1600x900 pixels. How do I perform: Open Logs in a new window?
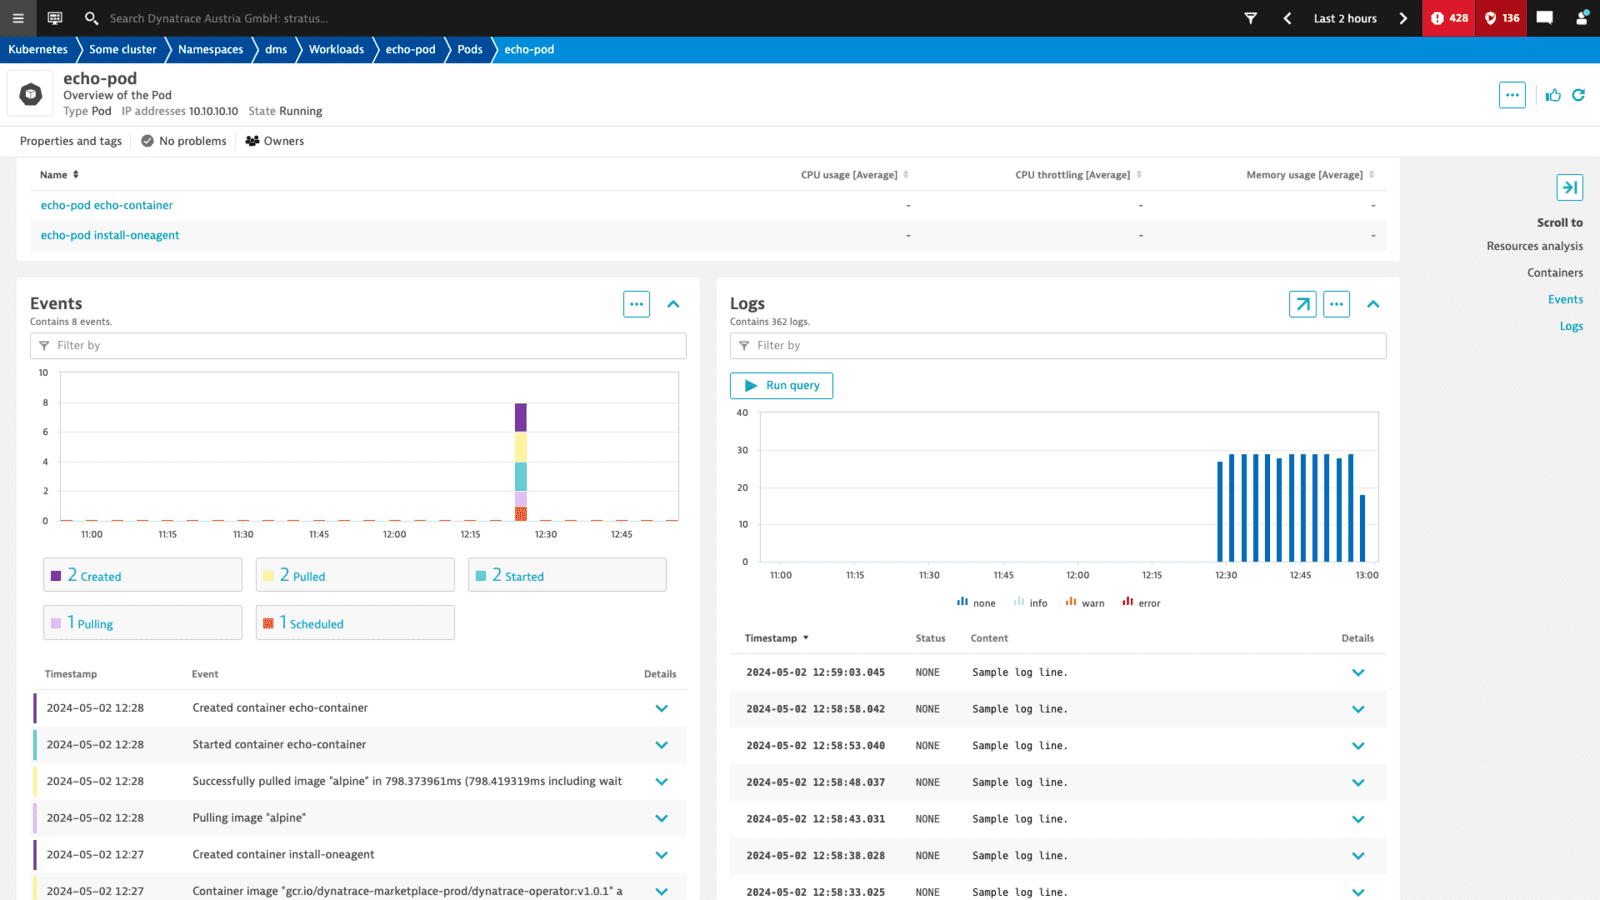1302,303
